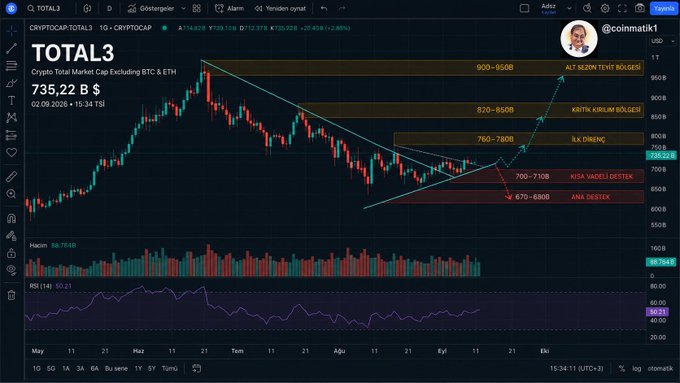
Task: Set range to Bu sene
Action: (116, 368)
